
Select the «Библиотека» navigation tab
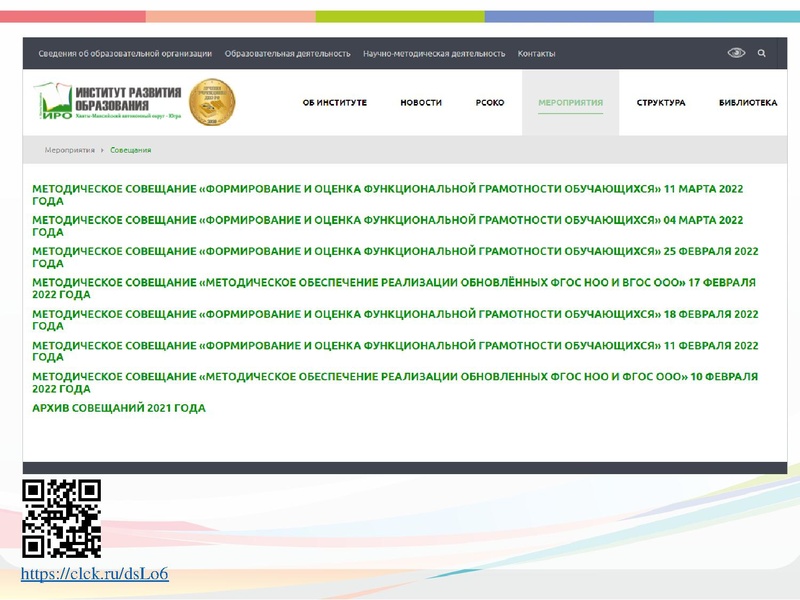[x=747, y=103]
